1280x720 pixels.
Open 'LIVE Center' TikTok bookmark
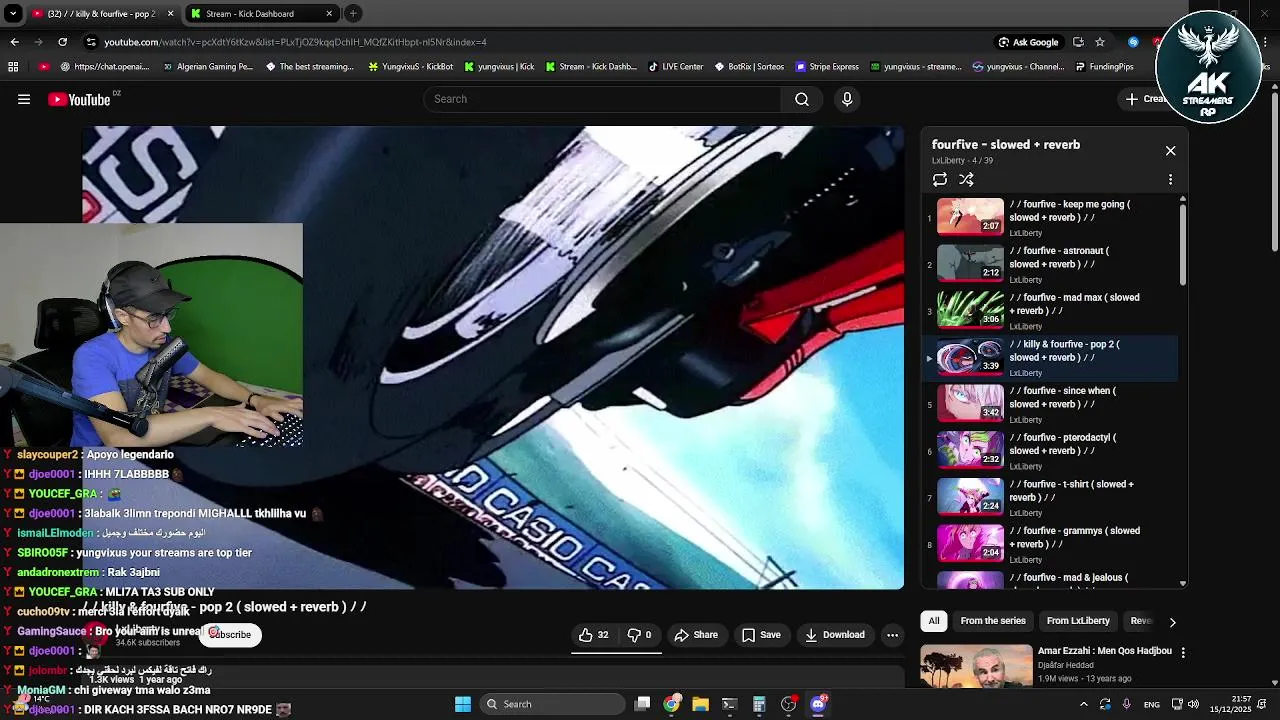pos(675,67)
